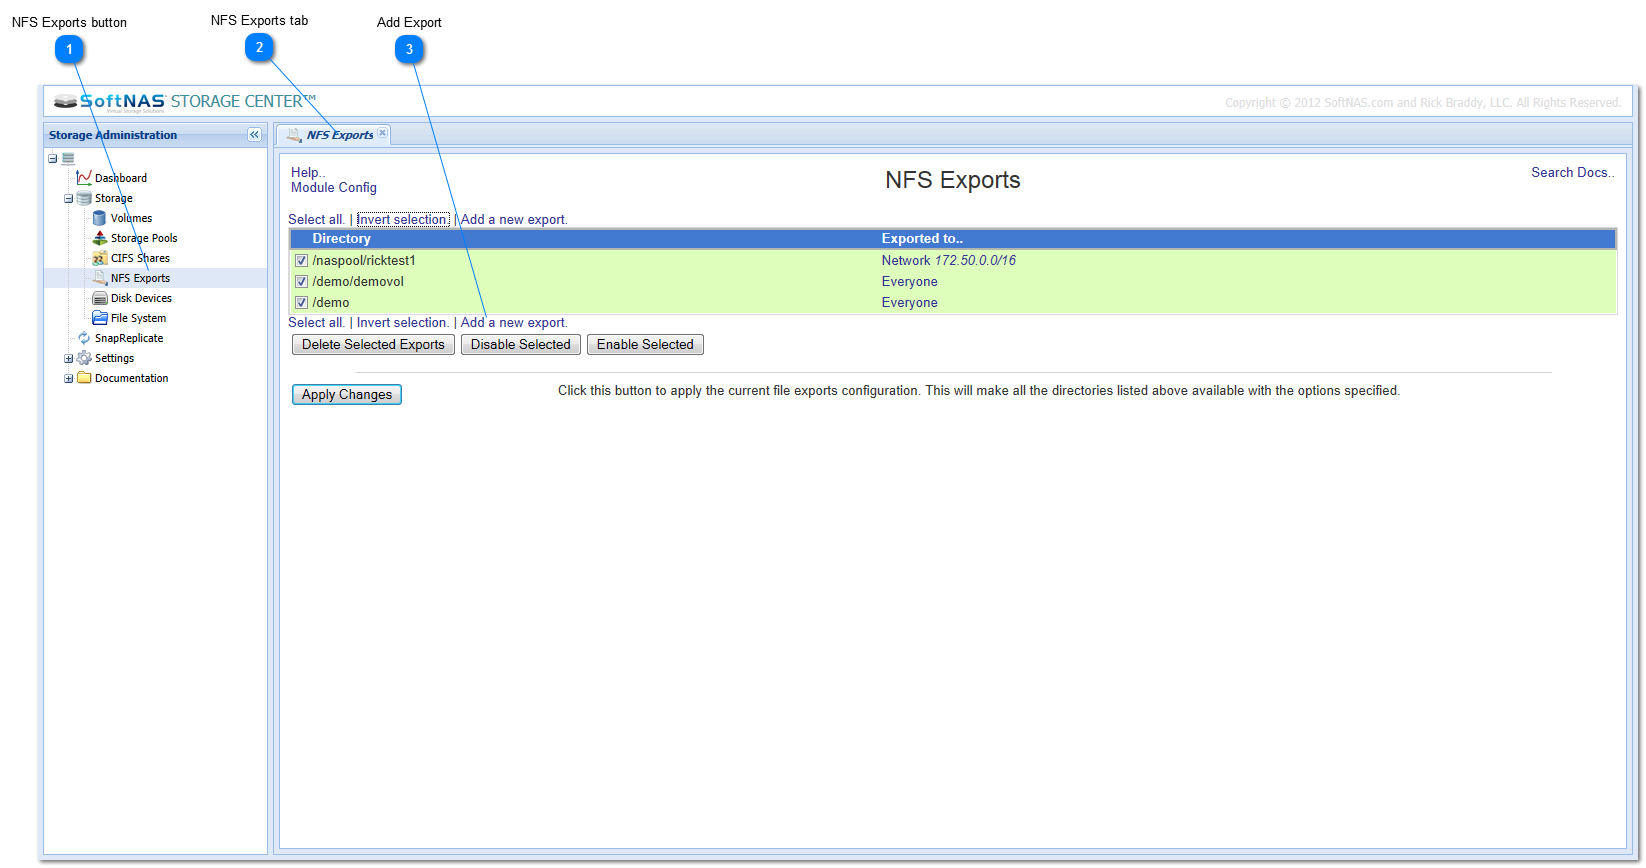Viewport: 1646px width, 868px height.
Task: Click the top Invert selection. link
Action: pos(403,219)
